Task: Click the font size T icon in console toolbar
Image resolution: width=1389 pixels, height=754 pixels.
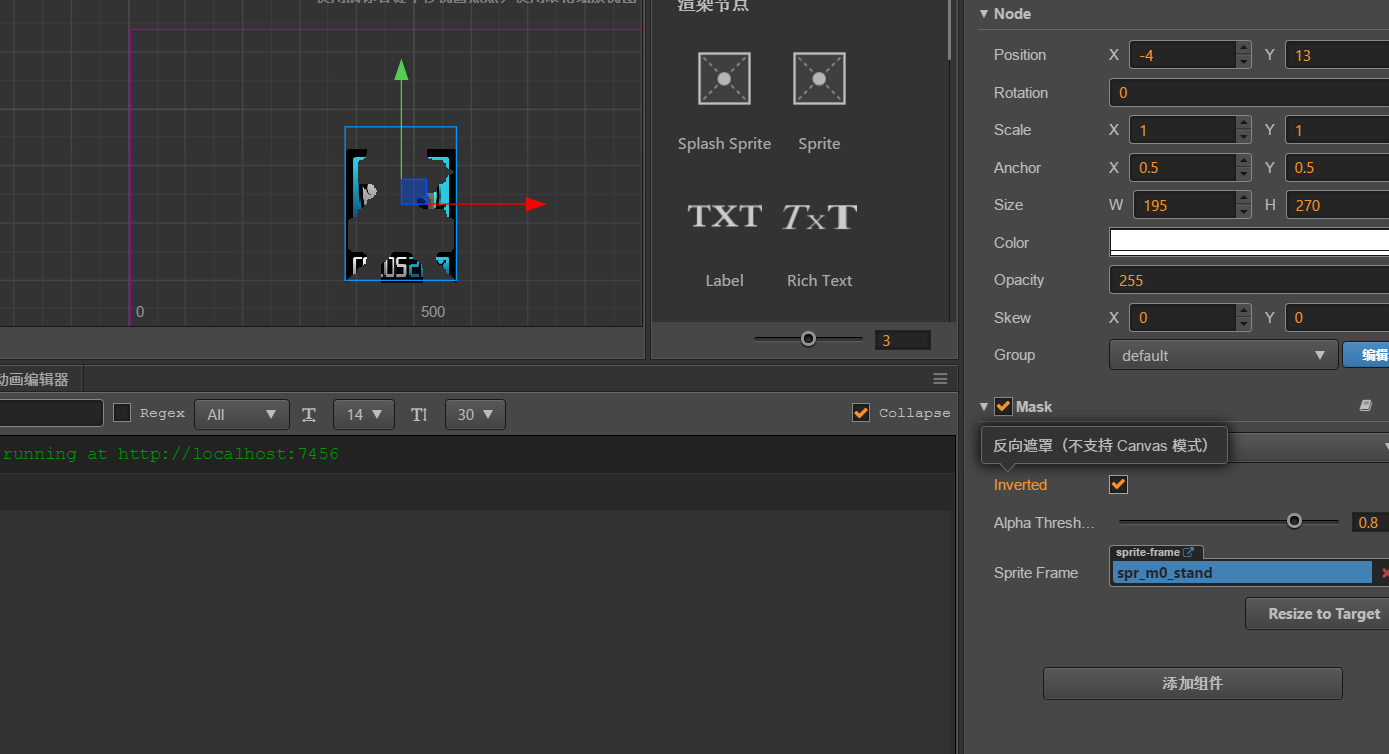Action: click(x=309, y=413)
